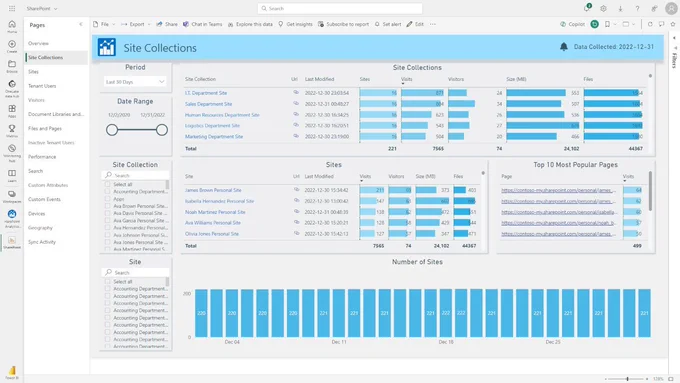Check Select all in Site Collection filter

pyautogui.click(x=108, y=184)
